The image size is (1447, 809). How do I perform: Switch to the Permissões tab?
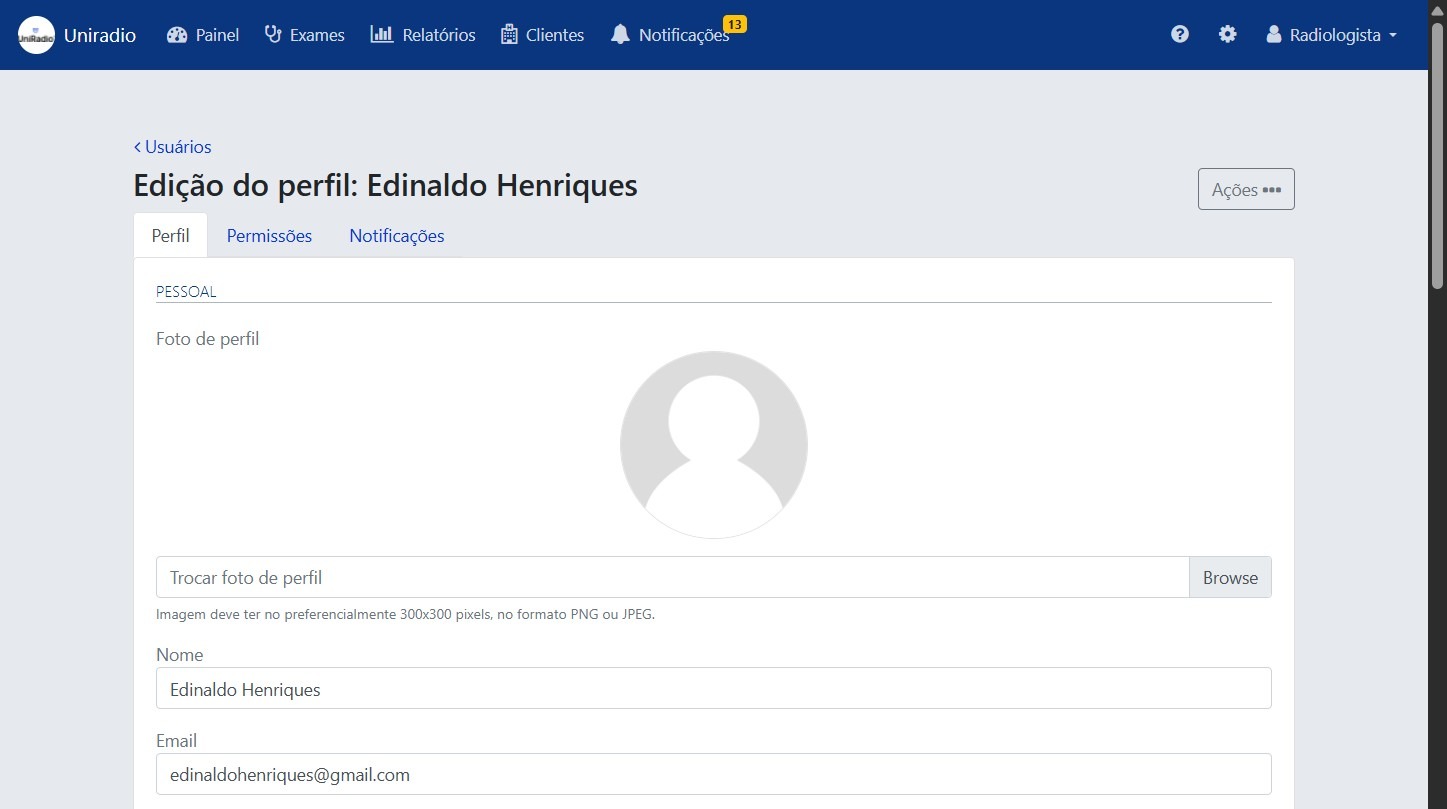click(269, 235)
